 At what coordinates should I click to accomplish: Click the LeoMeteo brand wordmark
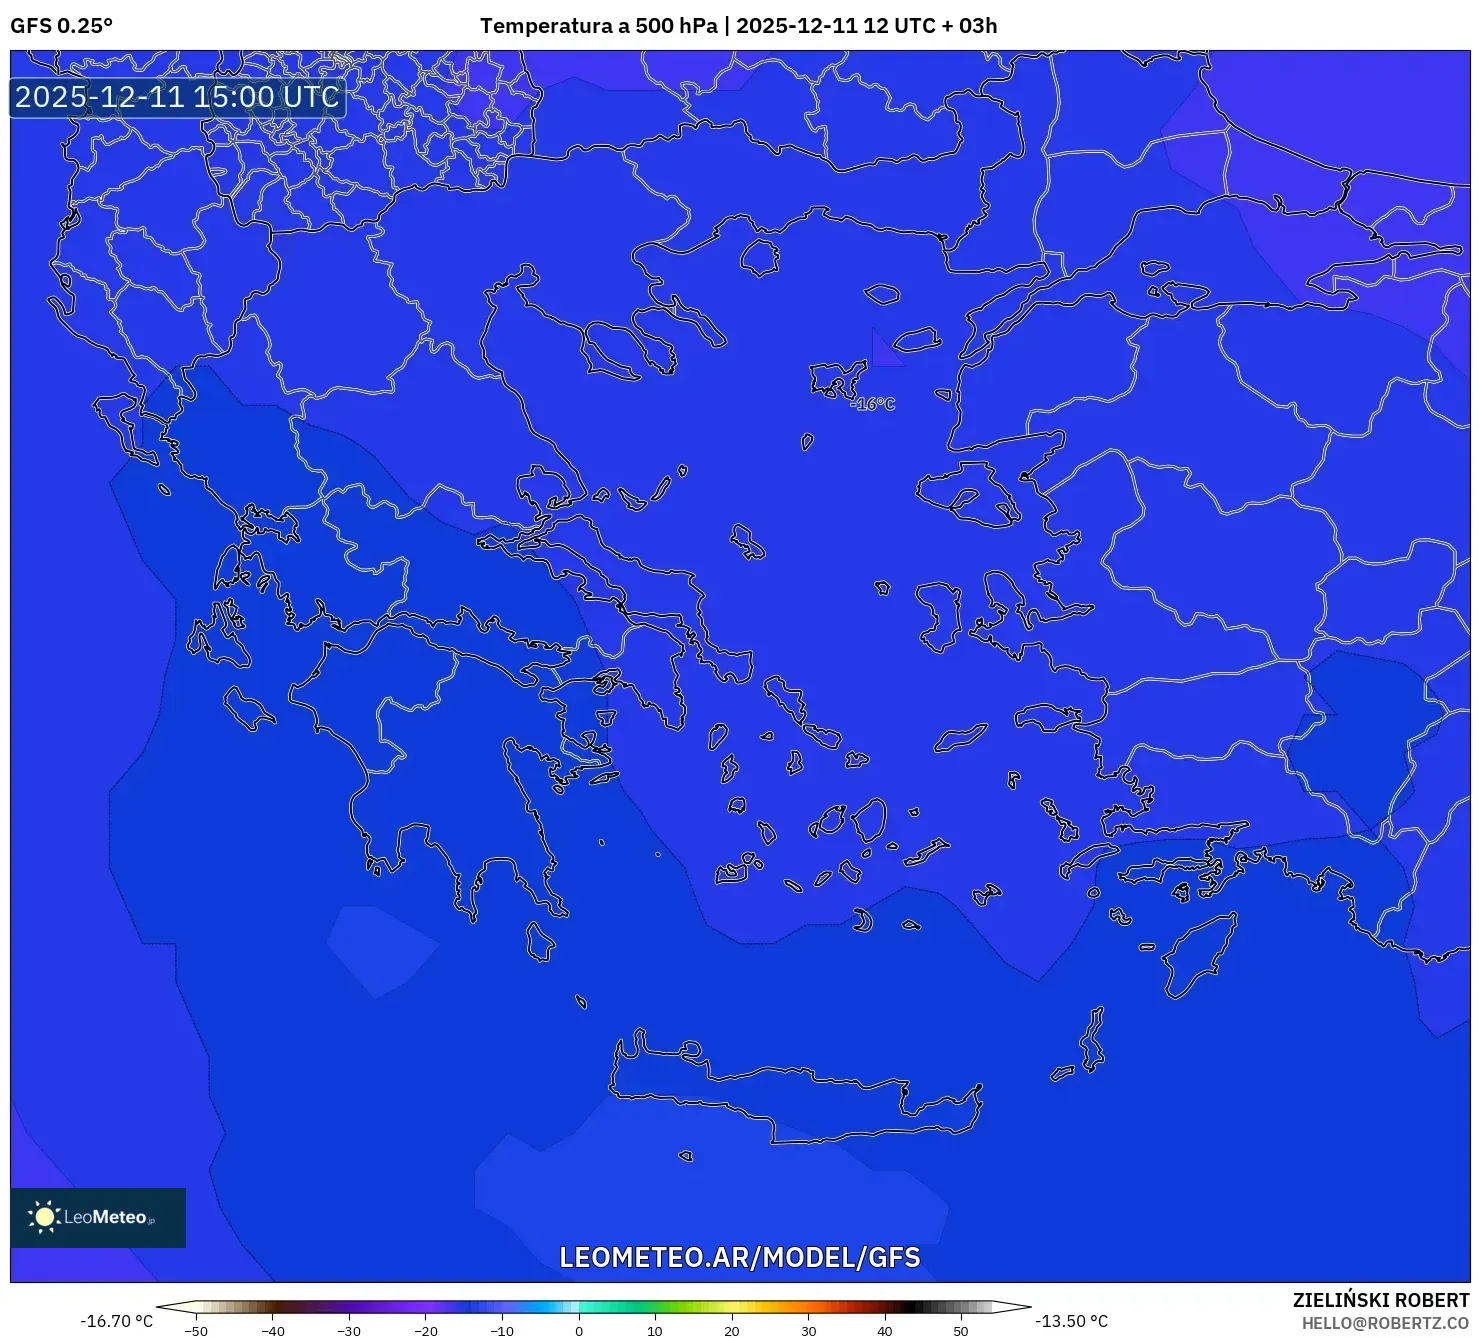pyautogui.click(x=108, y=1216)
